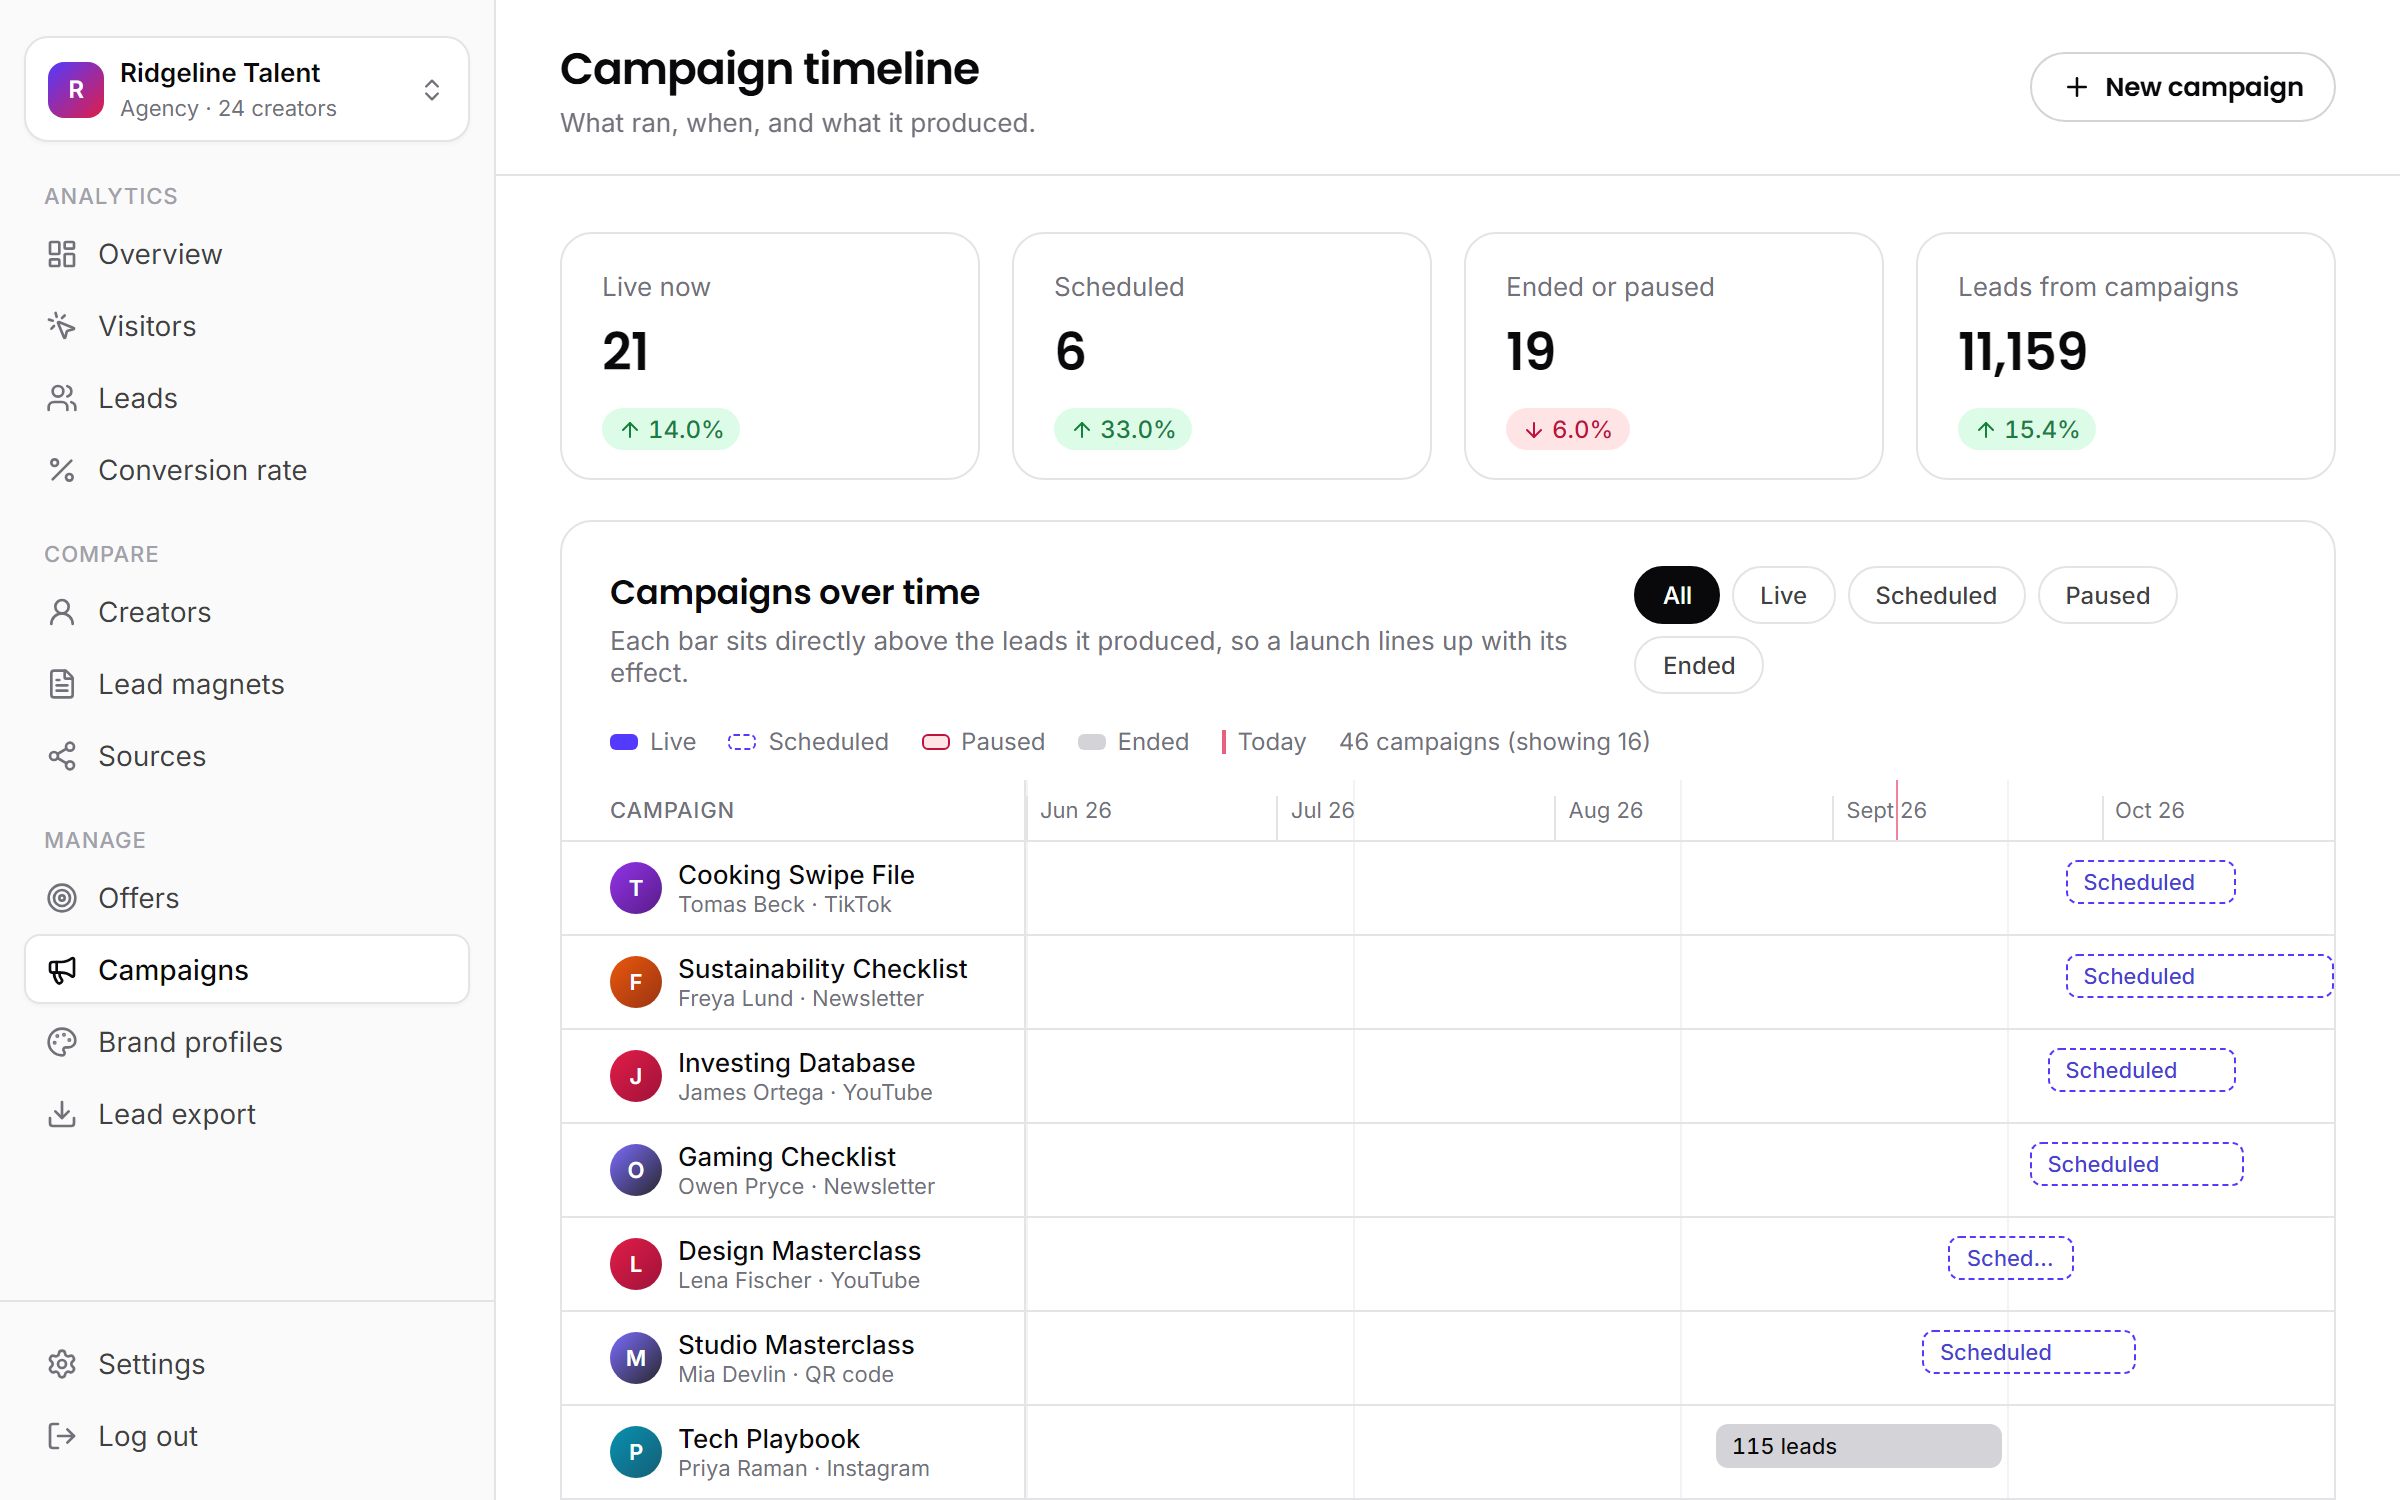Click the Settings gear icon
This screenshot has width=2400, height=1500.
[x=62, y=1364]
